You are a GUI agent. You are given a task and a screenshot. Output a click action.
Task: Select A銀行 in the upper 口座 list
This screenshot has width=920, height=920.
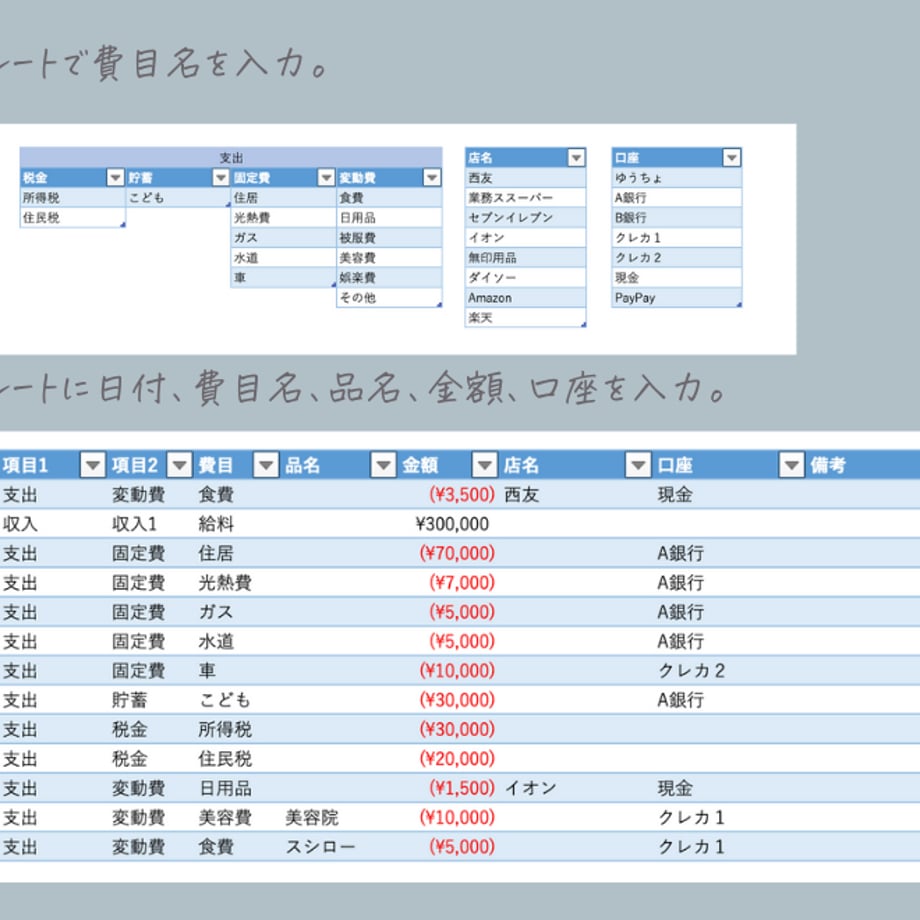(677, 198)
